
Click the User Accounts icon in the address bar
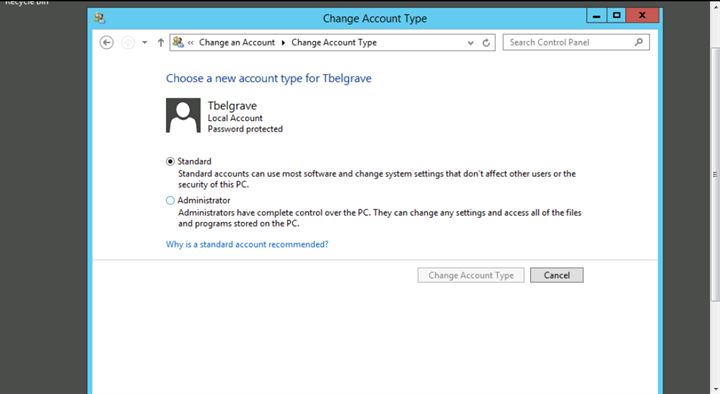pyautogui.click(x=178, y=42)
